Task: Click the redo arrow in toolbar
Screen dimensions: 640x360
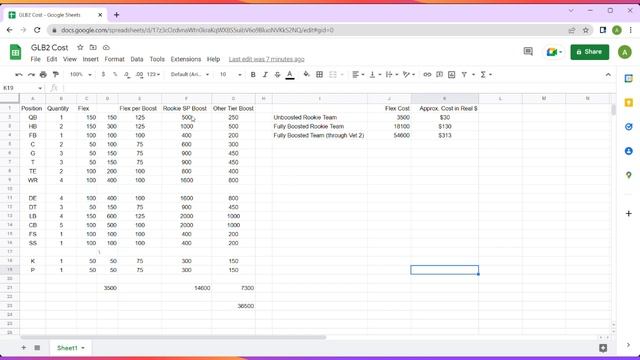Action: point(31,75)
